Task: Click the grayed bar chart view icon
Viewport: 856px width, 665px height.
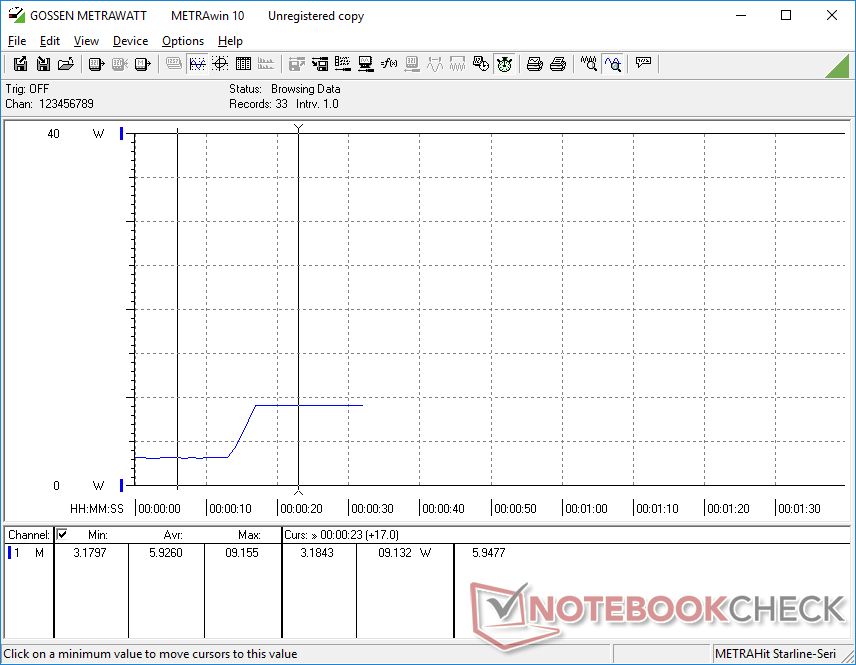Action: point(266,64)
